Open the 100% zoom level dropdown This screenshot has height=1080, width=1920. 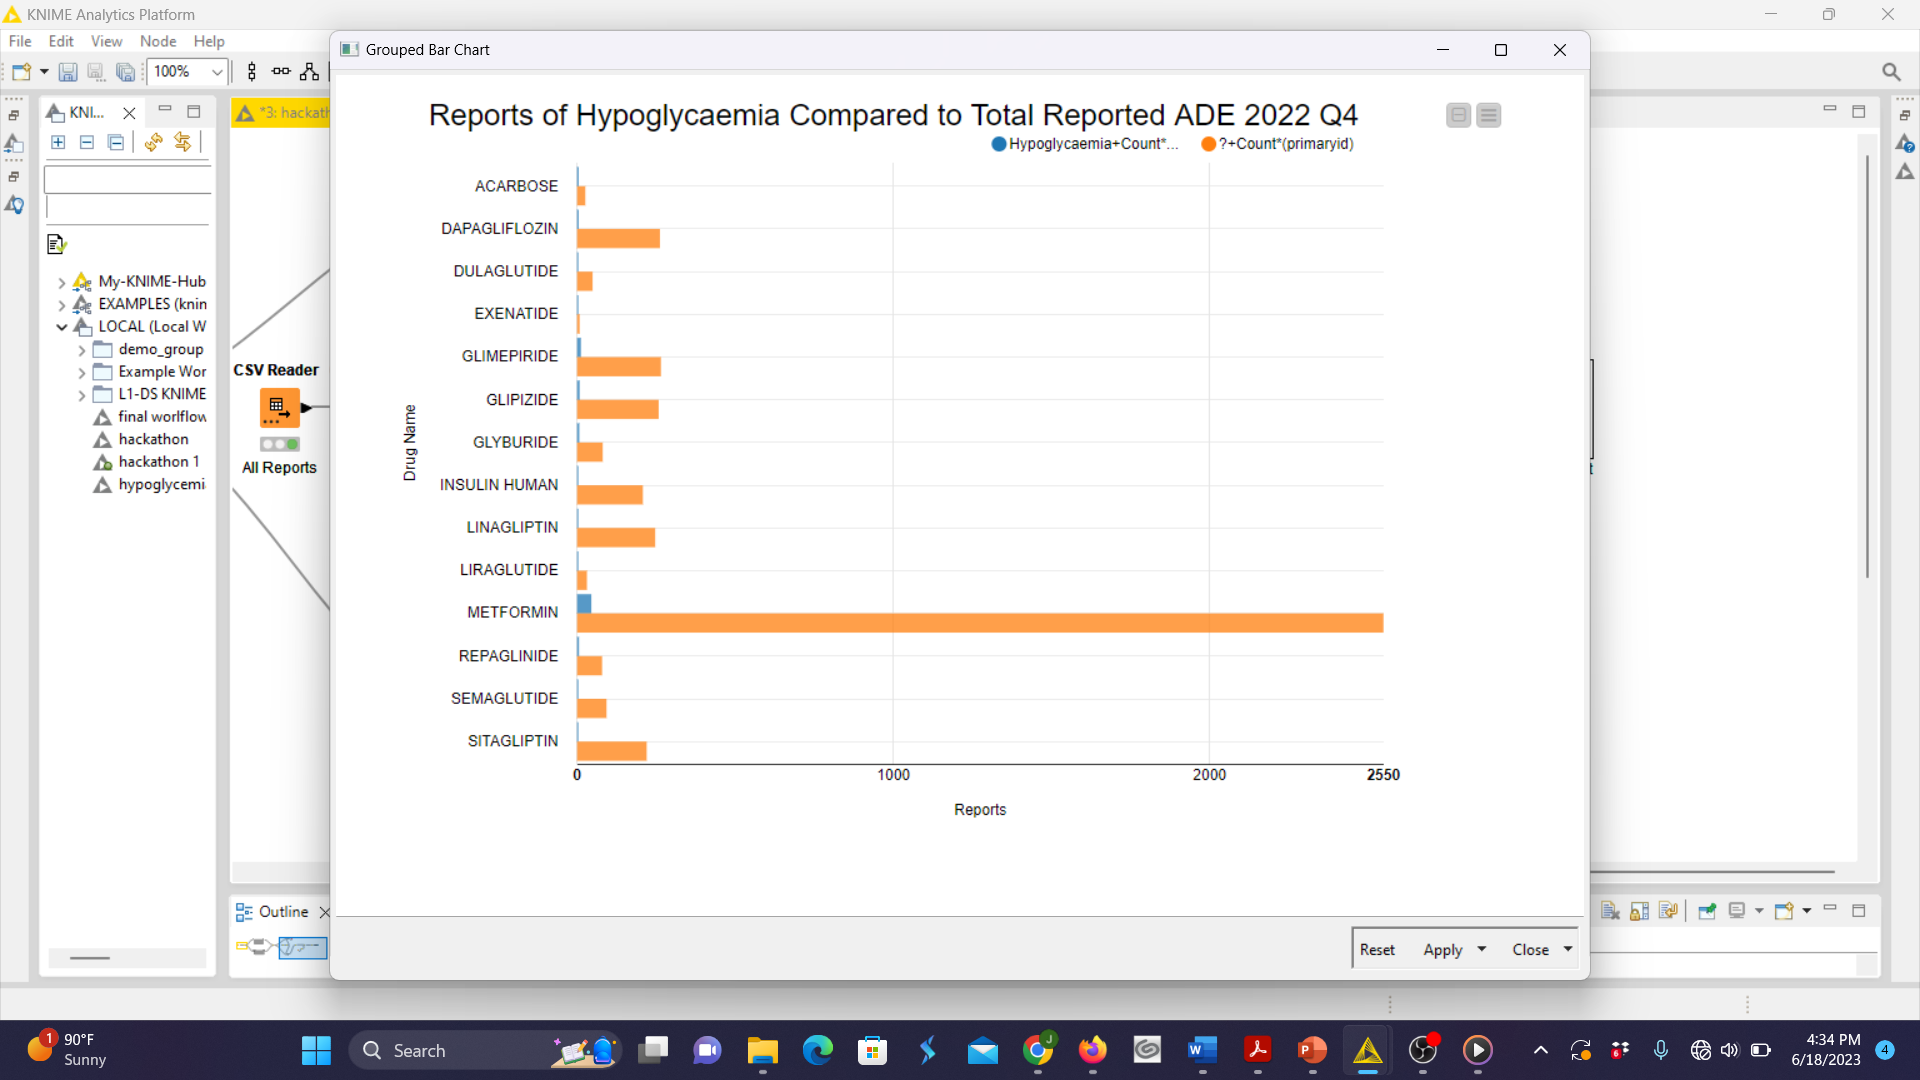tap(216, 72)
